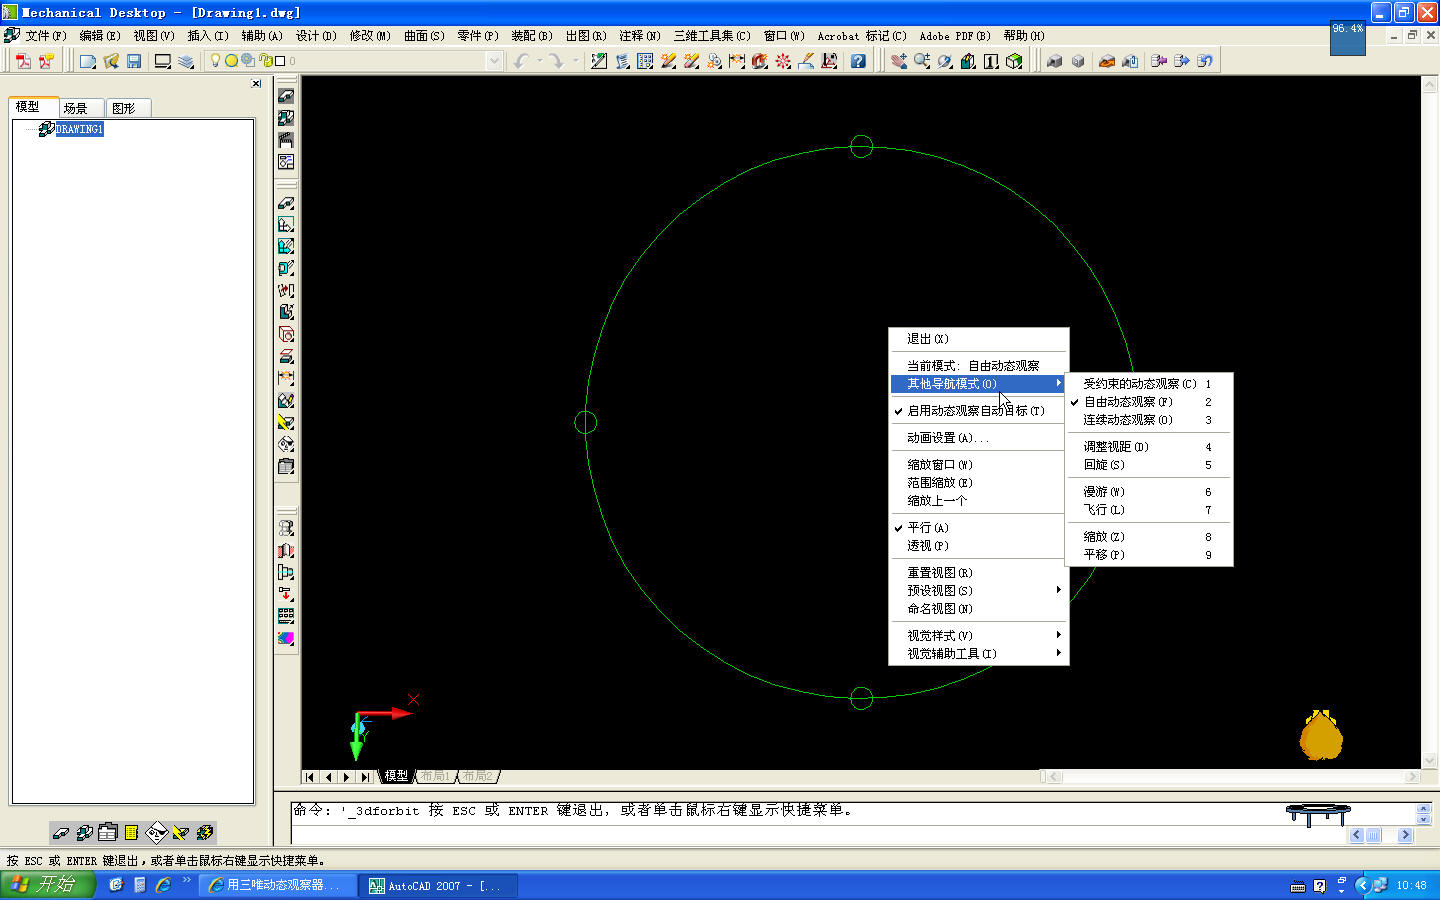Click the first Acrobat PDF toolbar icon
Screen dimensions: 1440x900
(23, 61)
